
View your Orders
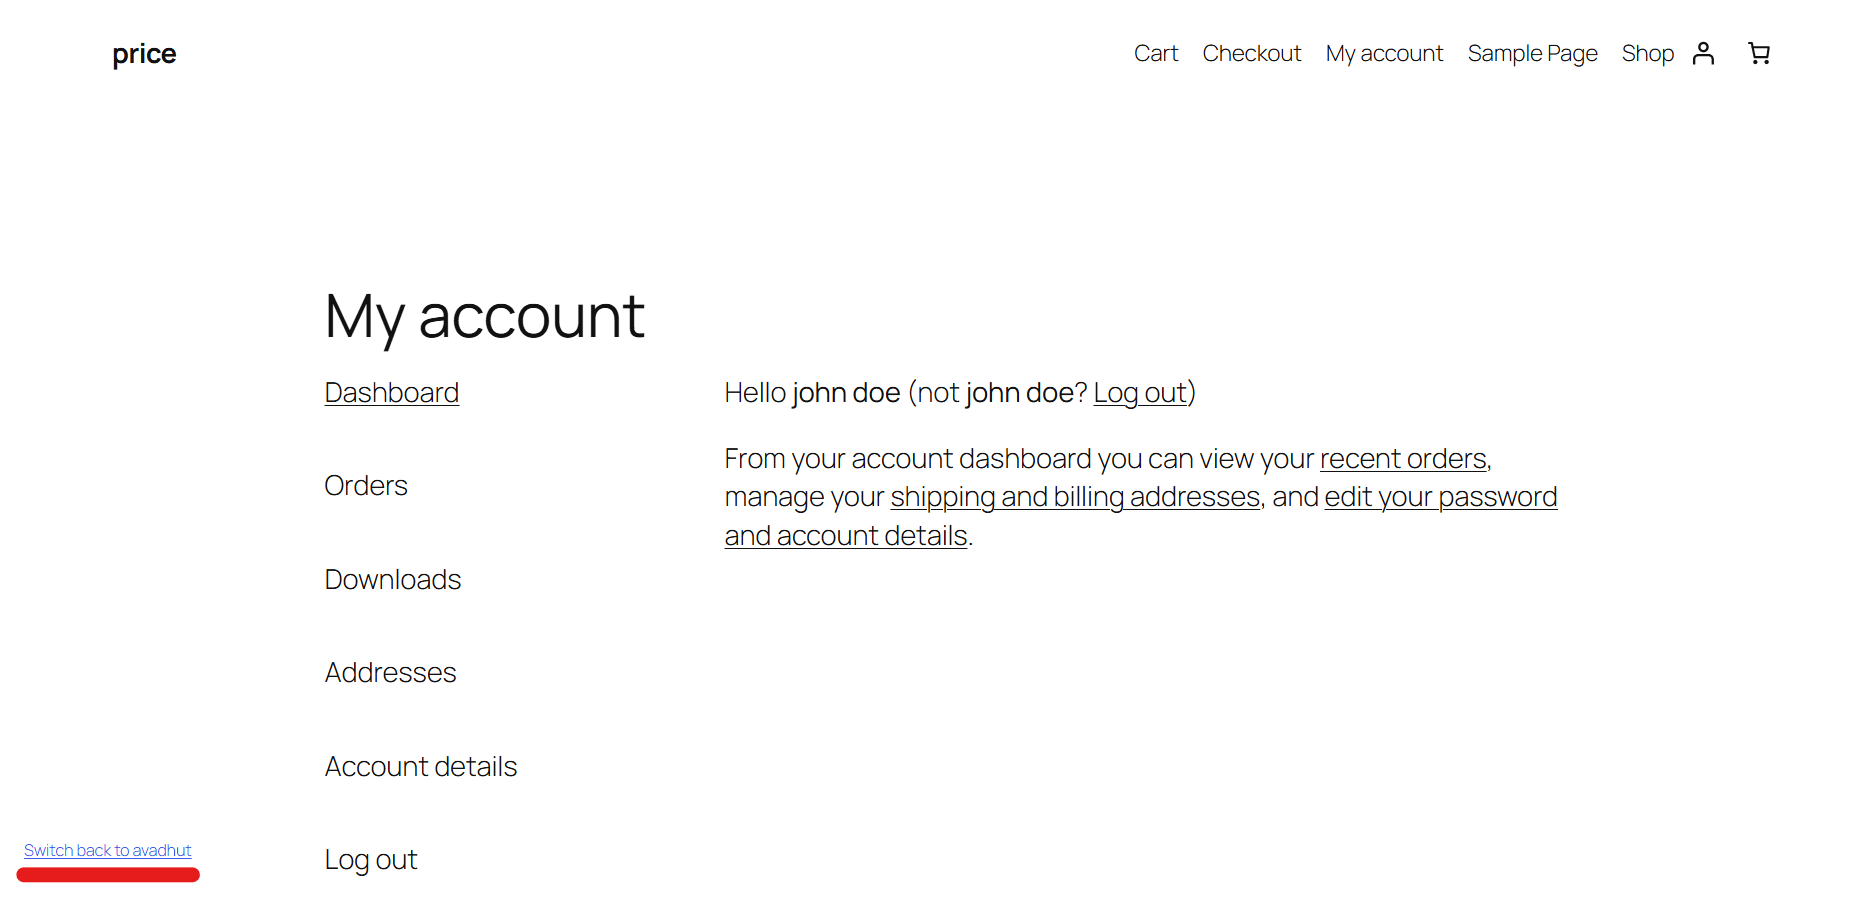pyautogui.click(x=365, y=485)
